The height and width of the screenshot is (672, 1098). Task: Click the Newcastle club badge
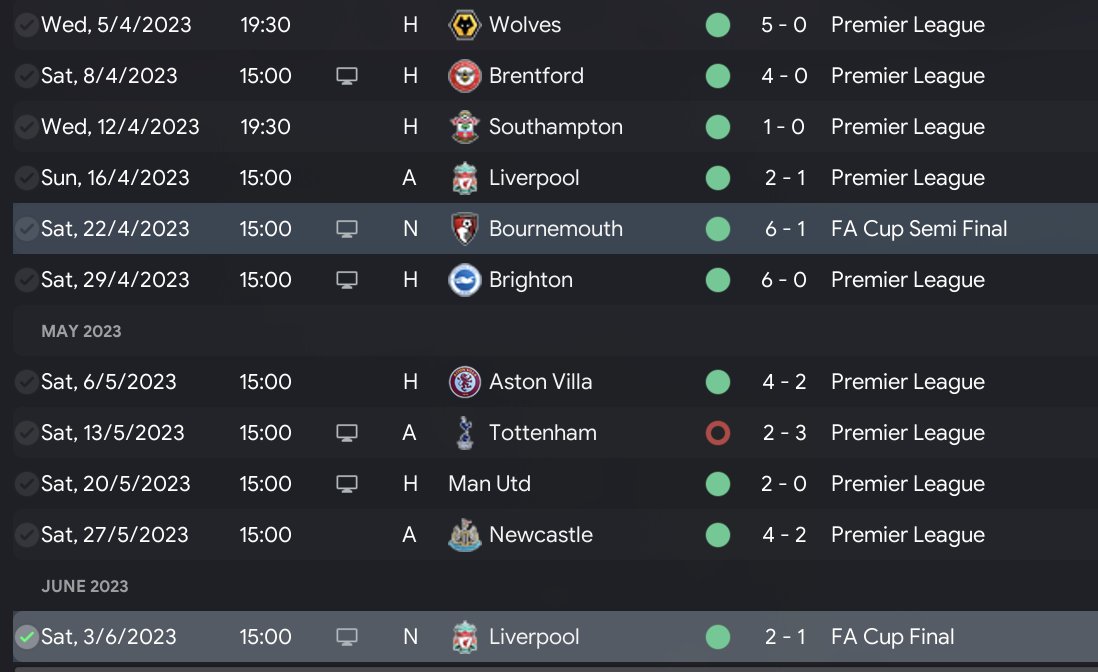[465, 535]
